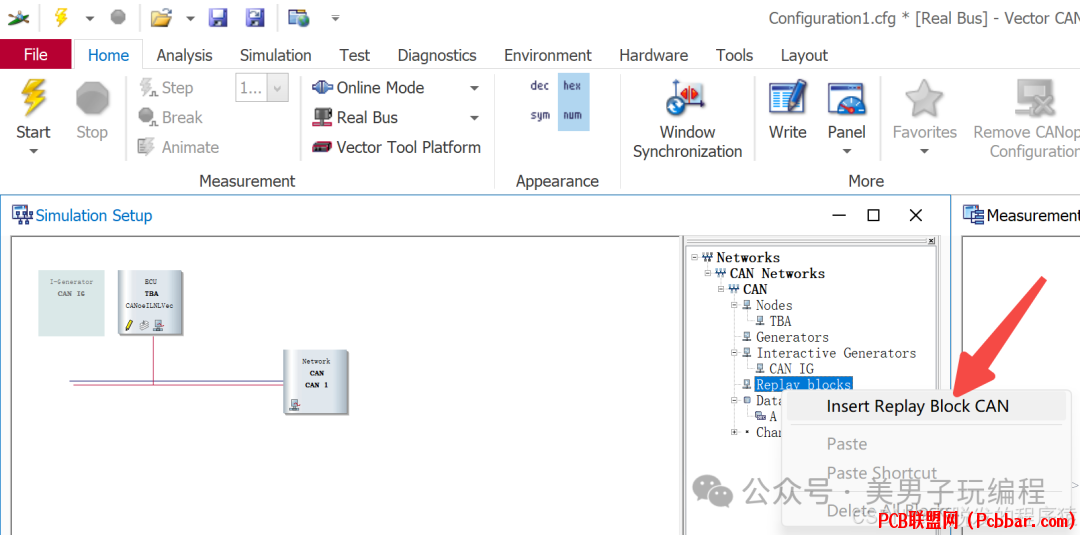1080x535 pixels.
Task: Open the Hardware ribbon tab
Action: tap(653, 55)
